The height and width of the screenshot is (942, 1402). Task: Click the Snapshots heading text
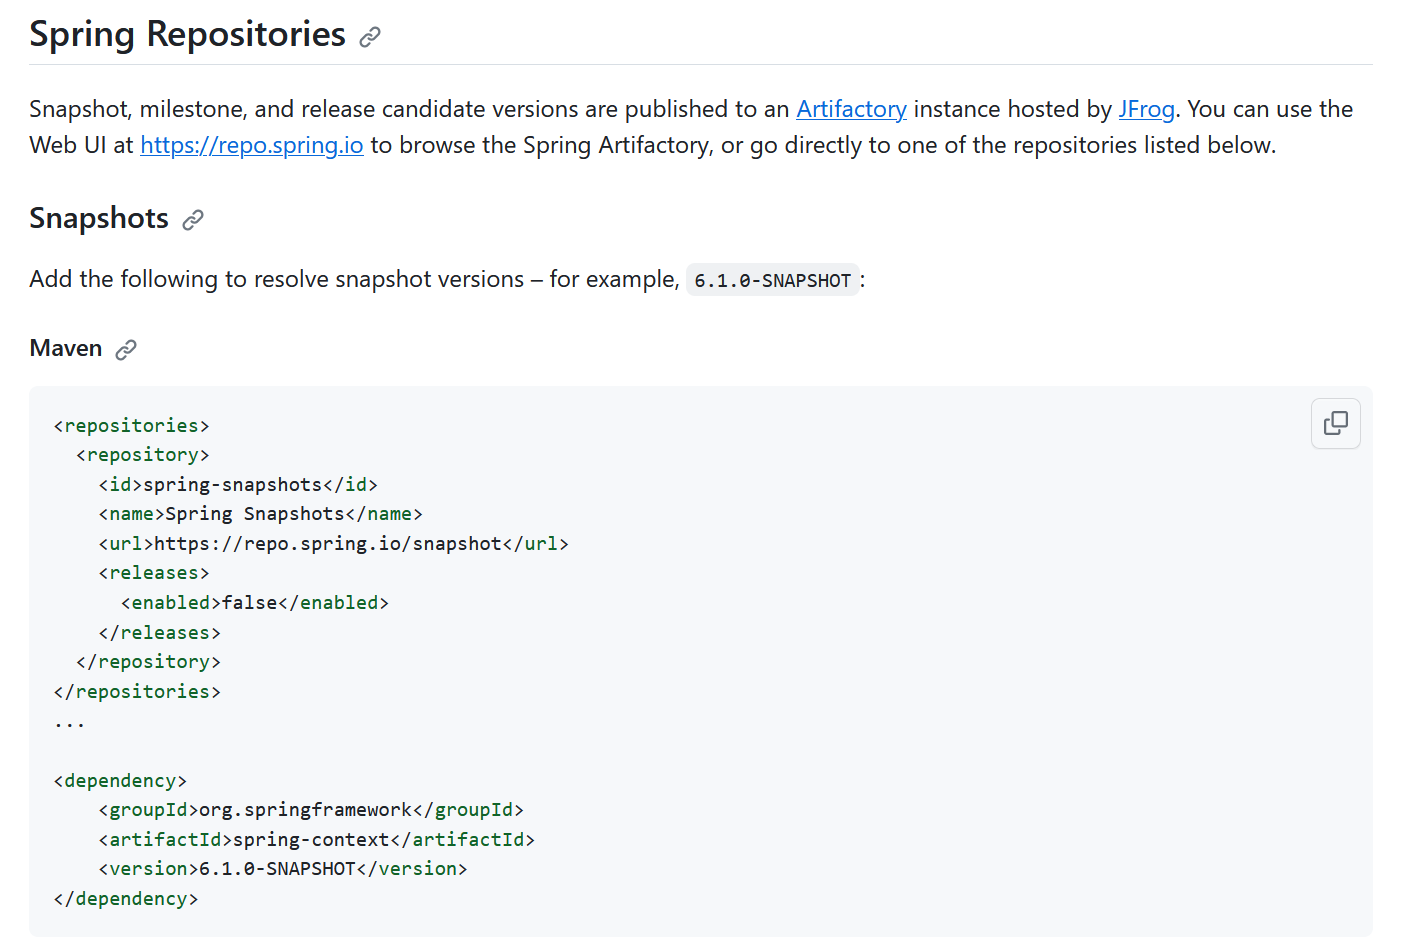[x=99, y=218]
